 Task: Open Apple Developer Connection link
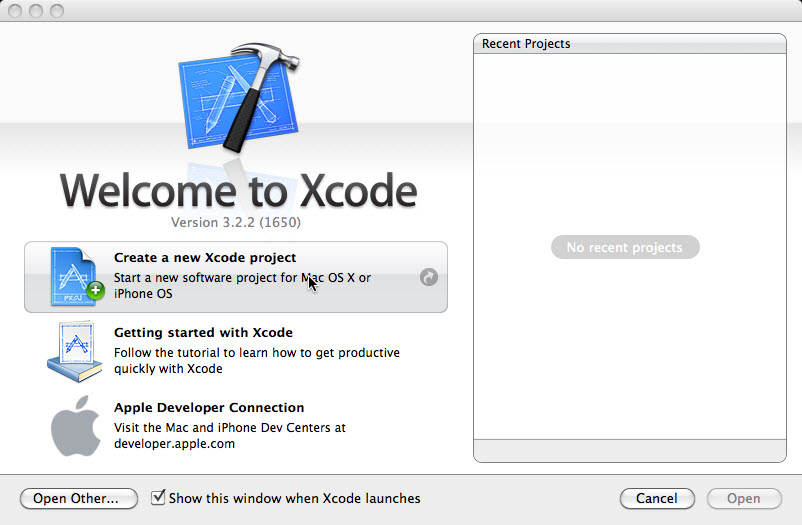[x=236, y=426]
